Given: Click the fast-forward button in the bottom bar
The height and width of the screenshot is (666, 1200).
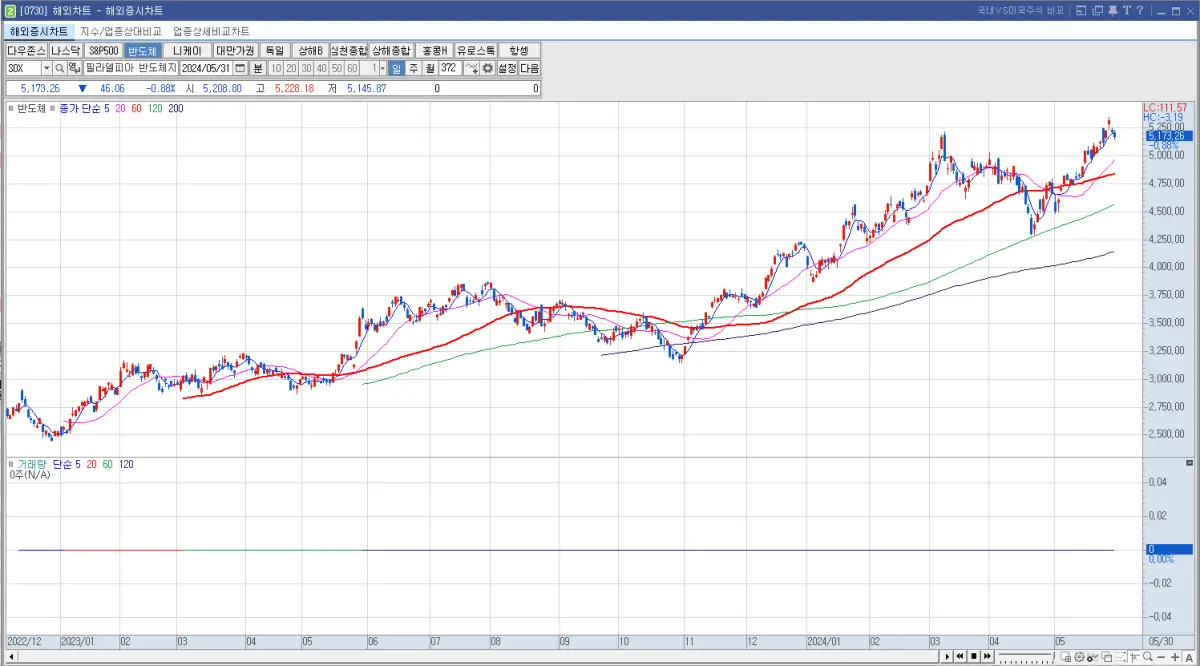Looking at the screenshot, I should point(987,656).
